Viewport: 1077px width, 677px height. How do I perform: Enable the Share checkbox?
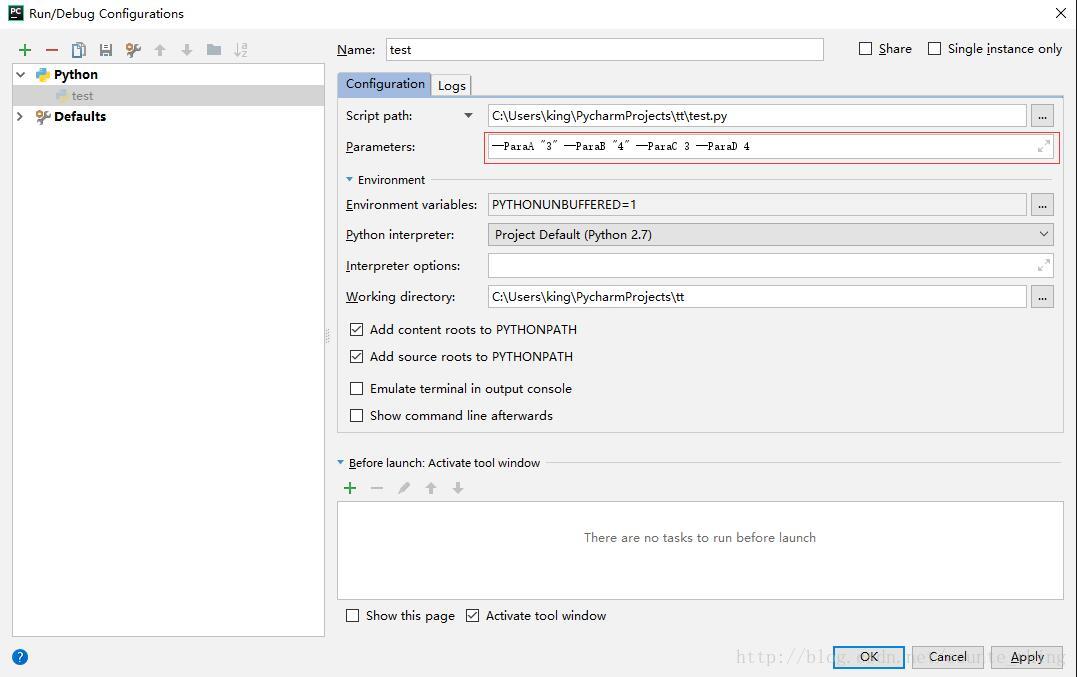point(865,49)
